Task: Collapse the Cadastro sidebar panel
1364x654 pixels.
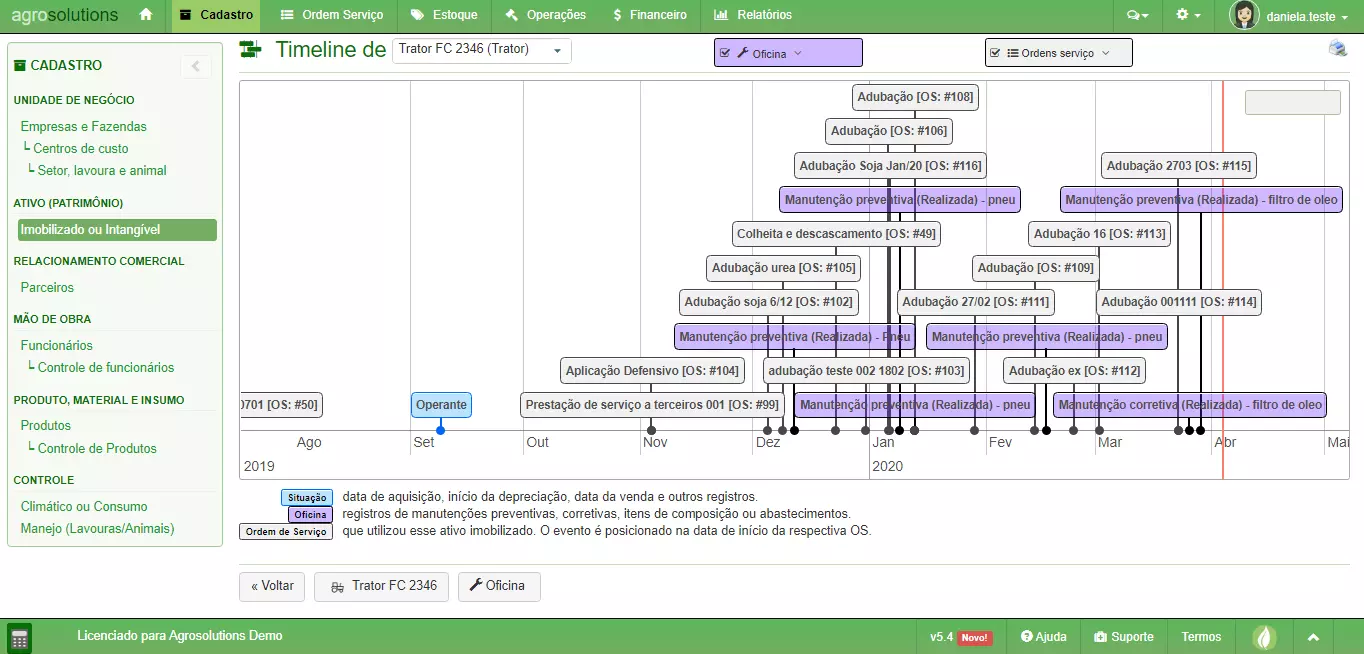Action: click(195, 66)
